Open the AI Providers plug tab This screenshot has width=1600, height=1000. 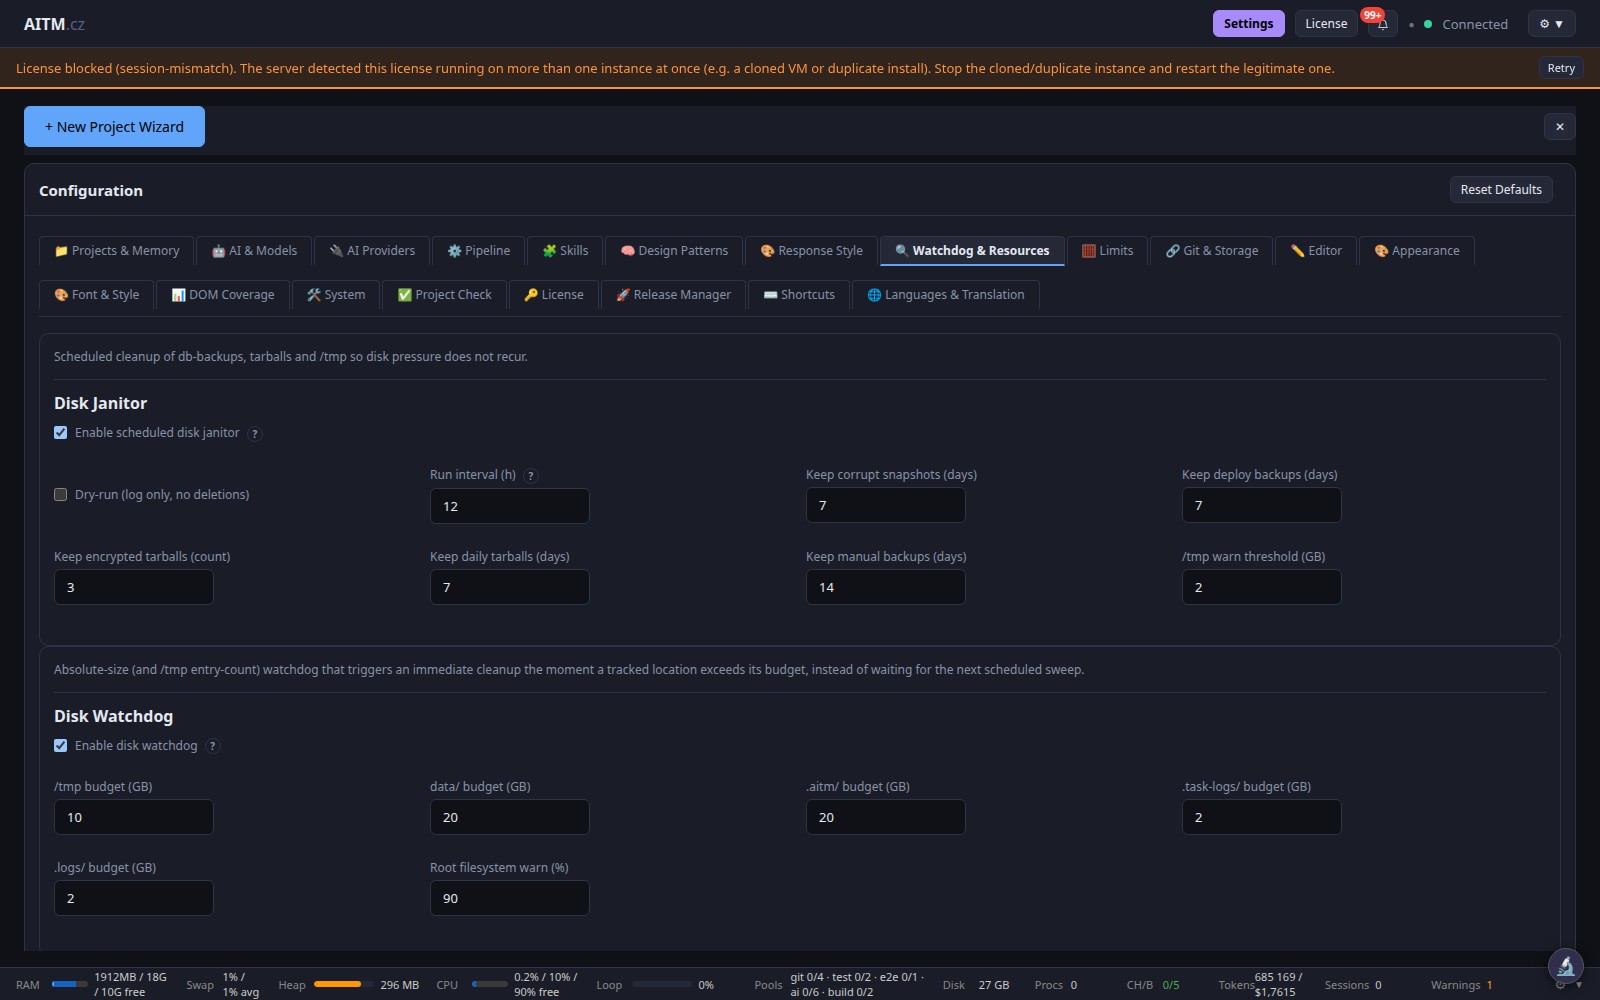point(372,251)
